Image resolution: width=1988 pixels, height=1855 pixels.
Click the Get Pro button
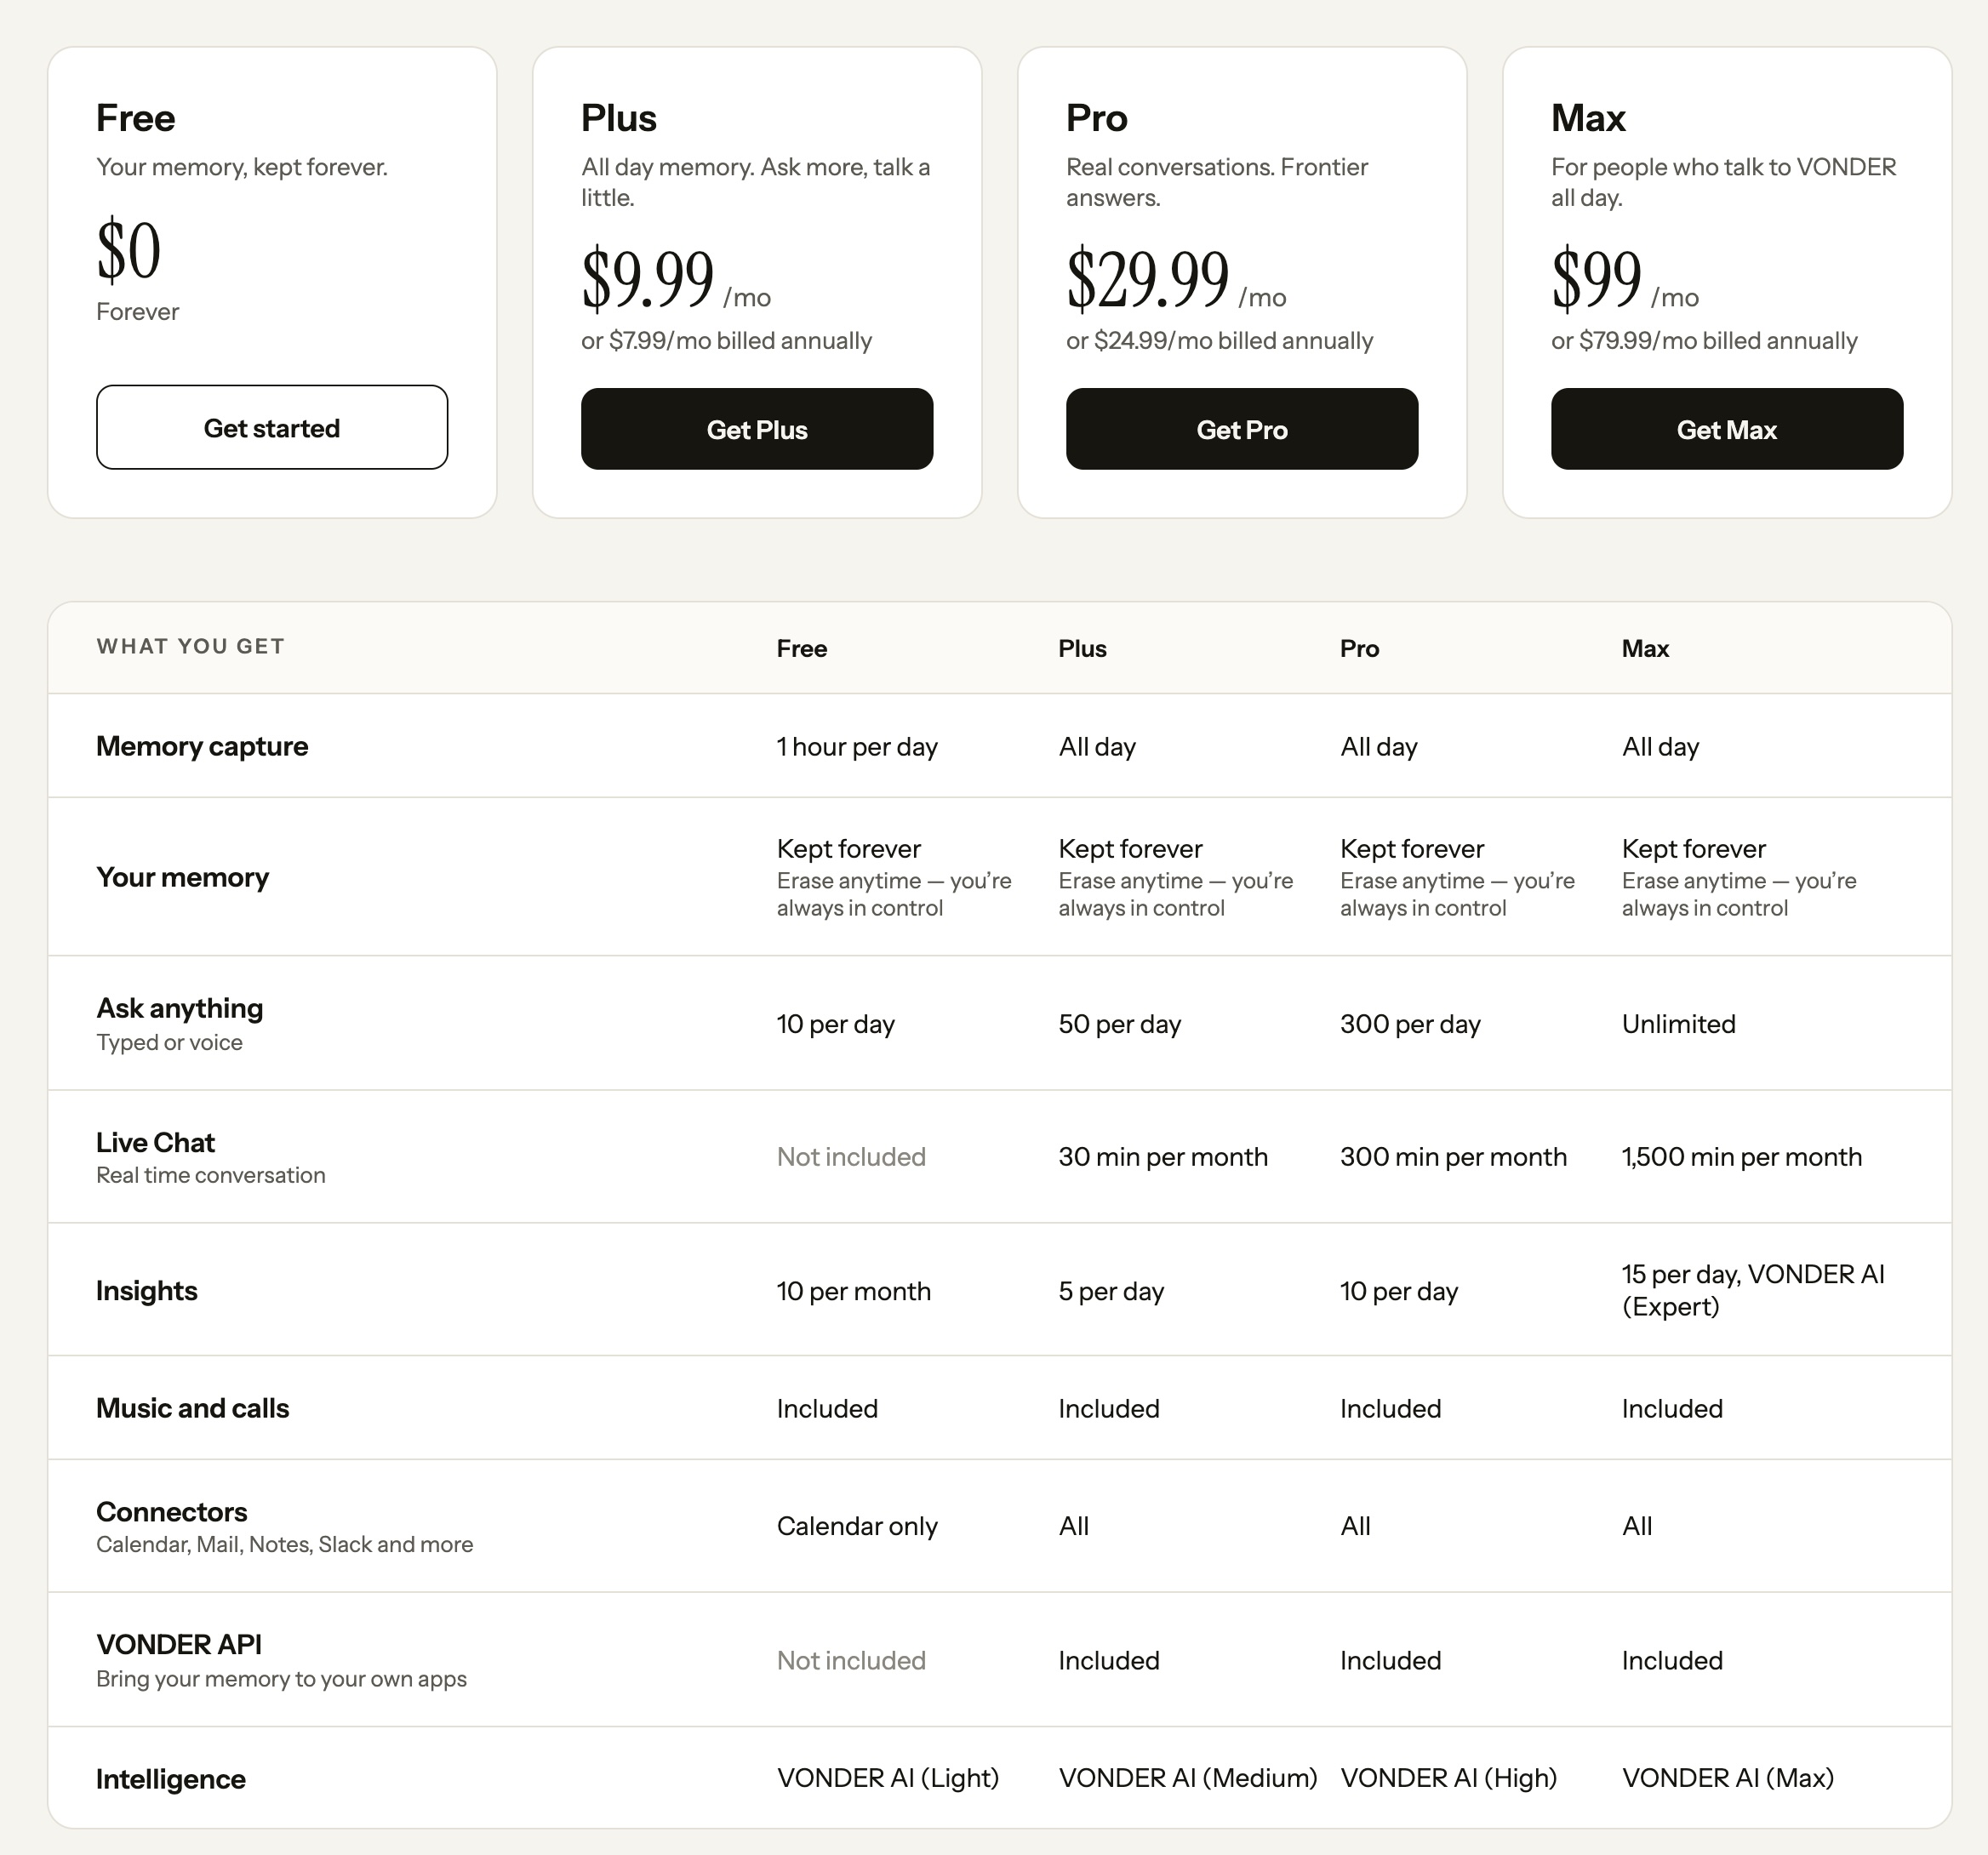(x=1242, y=429)
